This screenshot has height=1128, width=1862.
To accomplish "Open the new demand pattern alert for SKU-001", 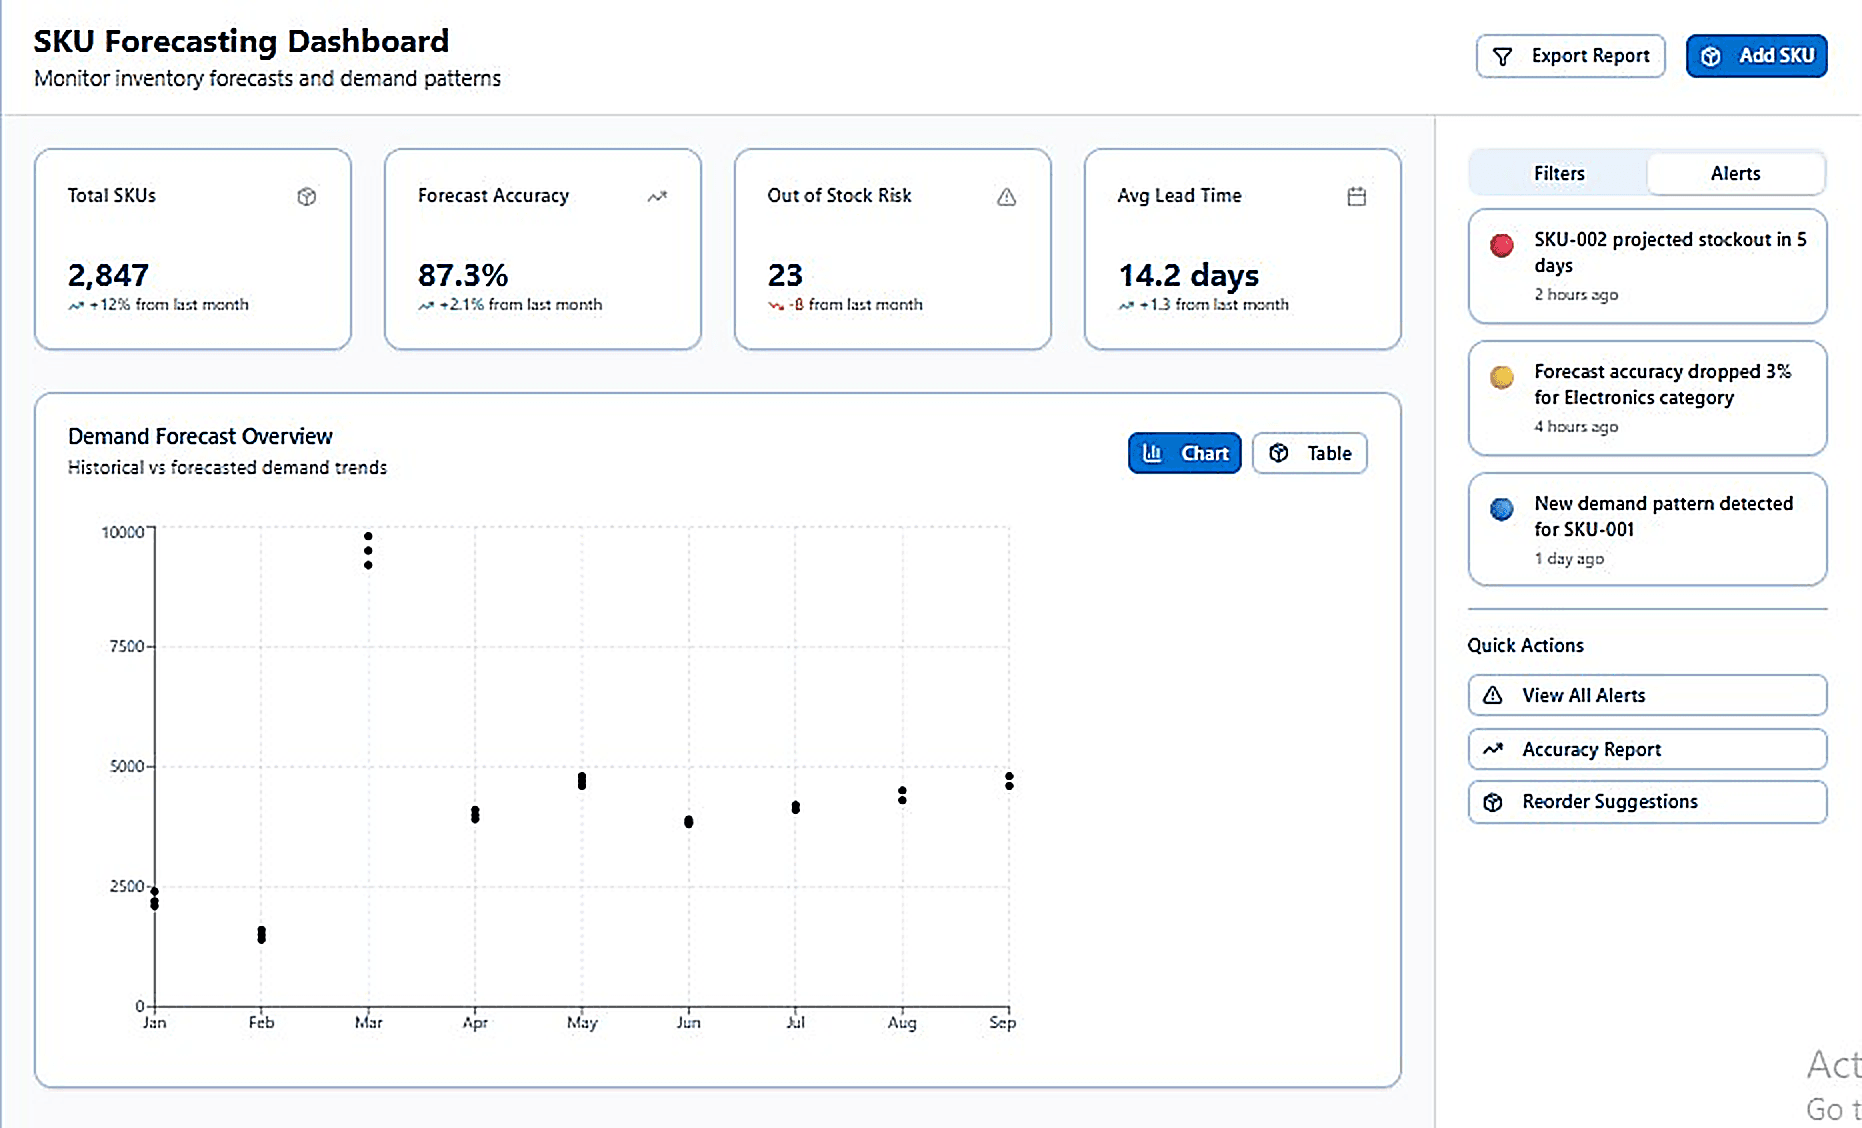I will [1647, 529].
